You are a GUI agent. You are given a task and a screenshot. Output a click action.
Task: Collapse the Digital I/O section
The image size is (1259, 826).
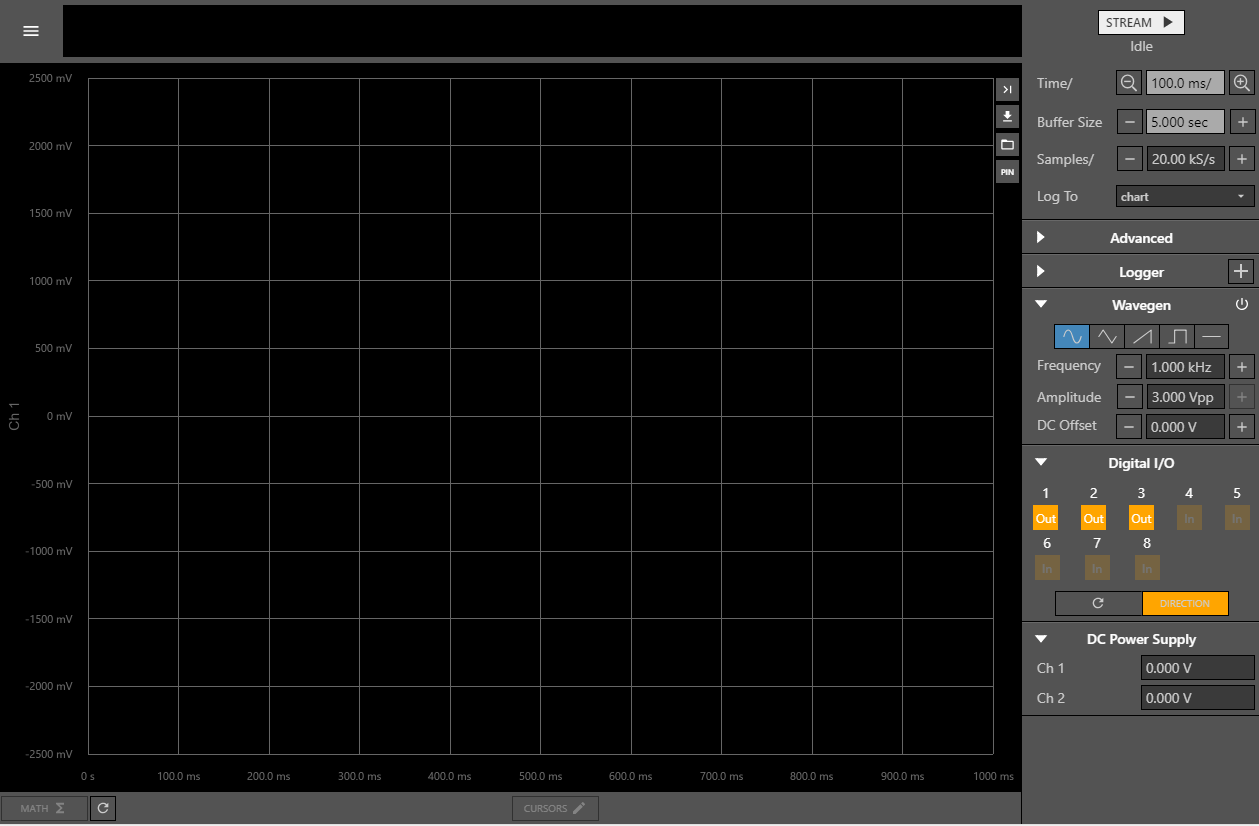[1041, 462]
